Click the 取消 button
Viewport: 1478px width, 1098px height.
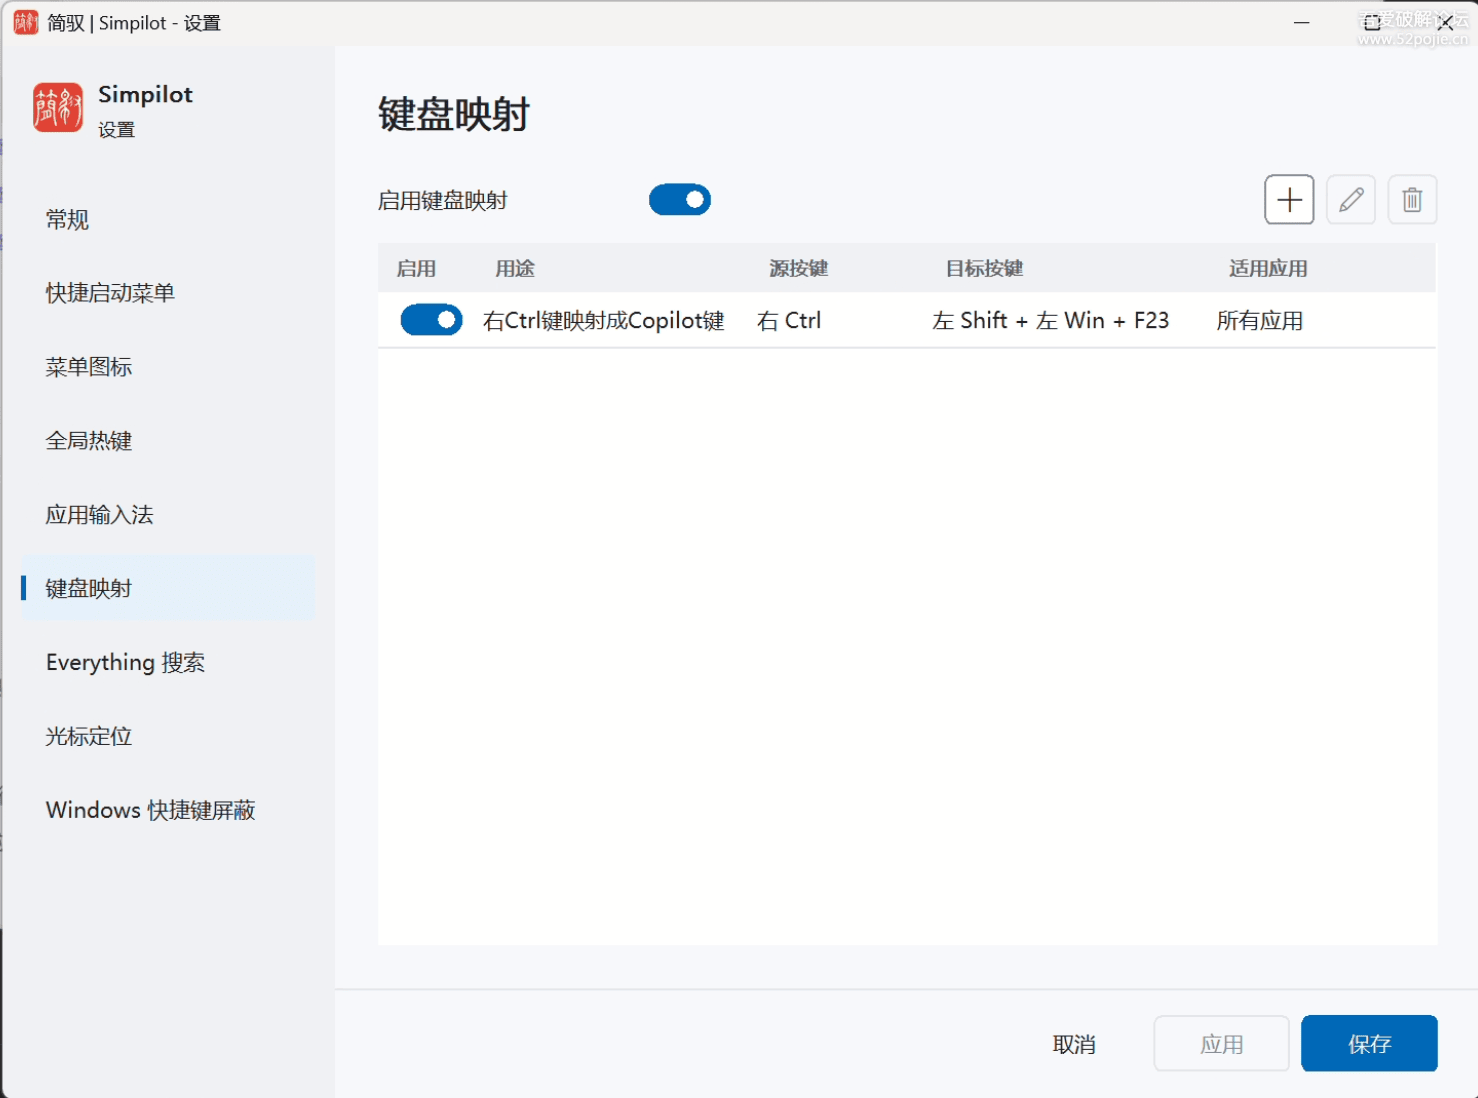(x=1074, y=1044)
